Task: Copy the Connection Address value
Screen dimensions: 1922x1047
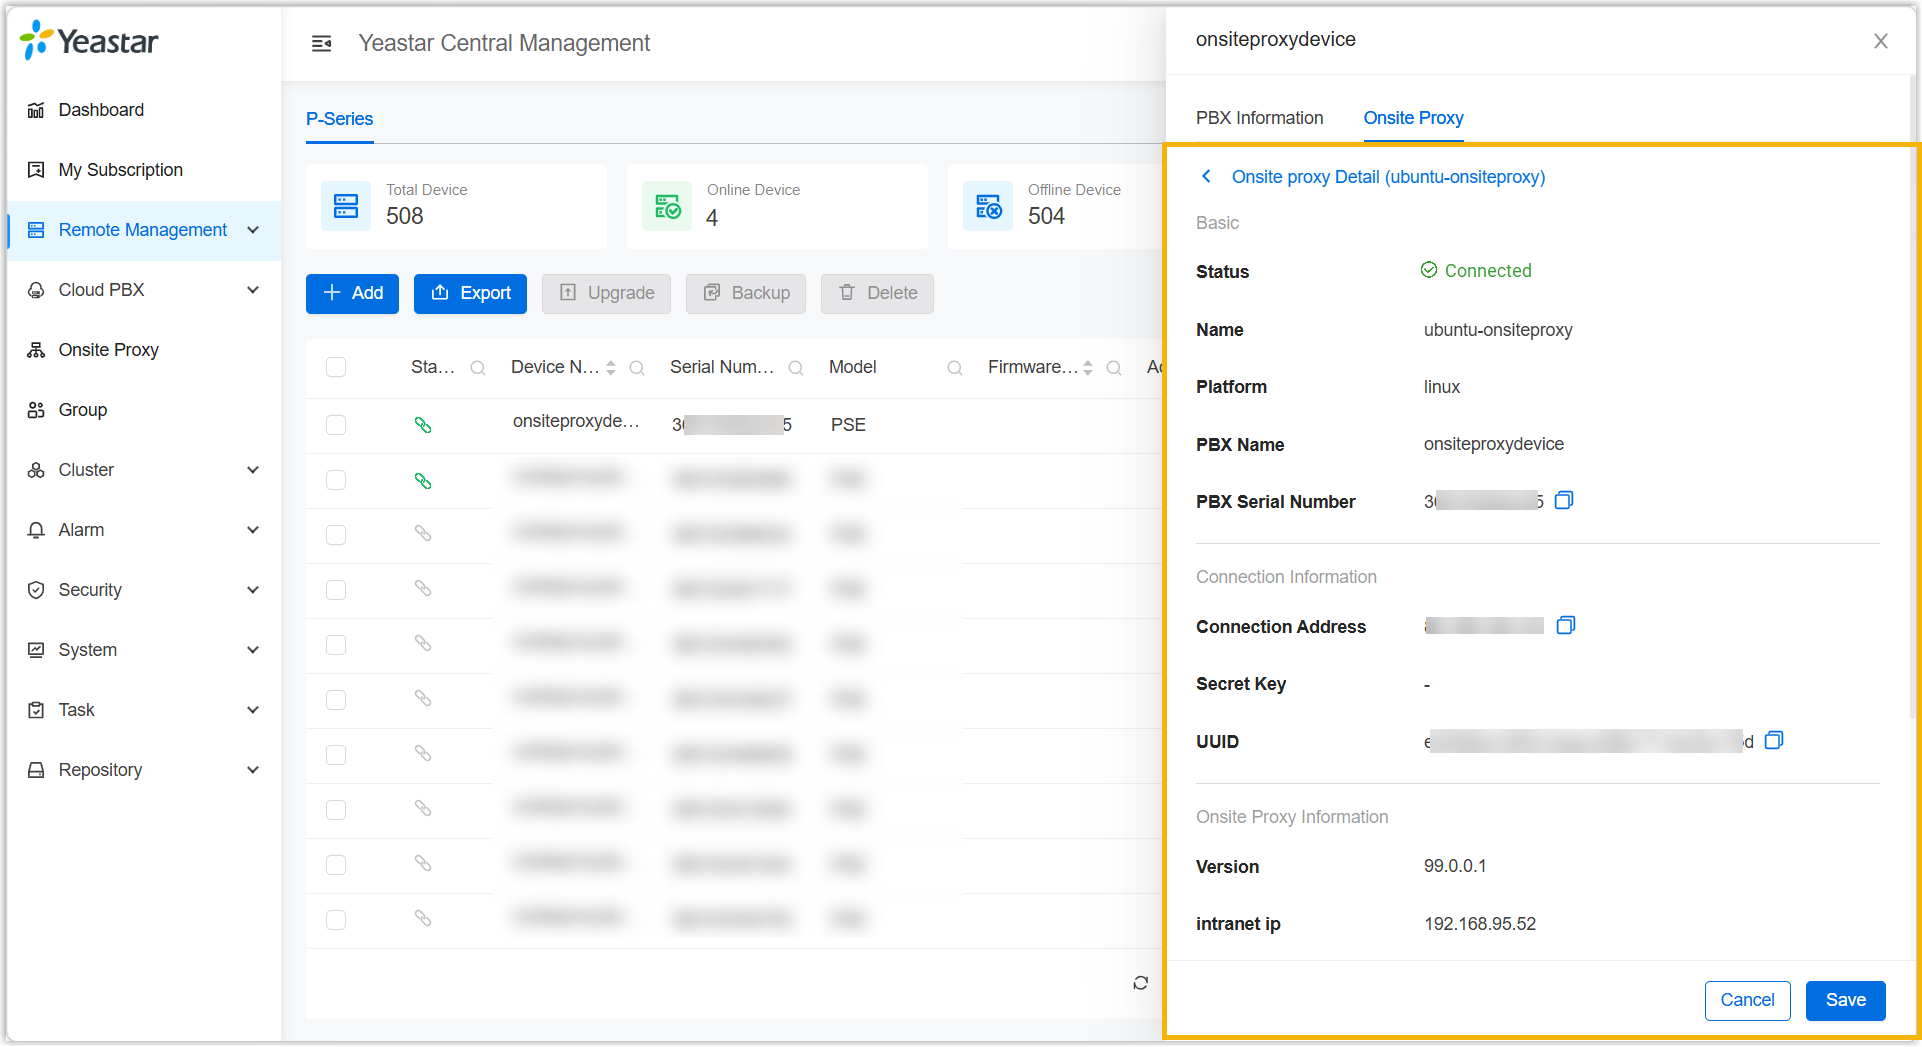Action: 1566,625
